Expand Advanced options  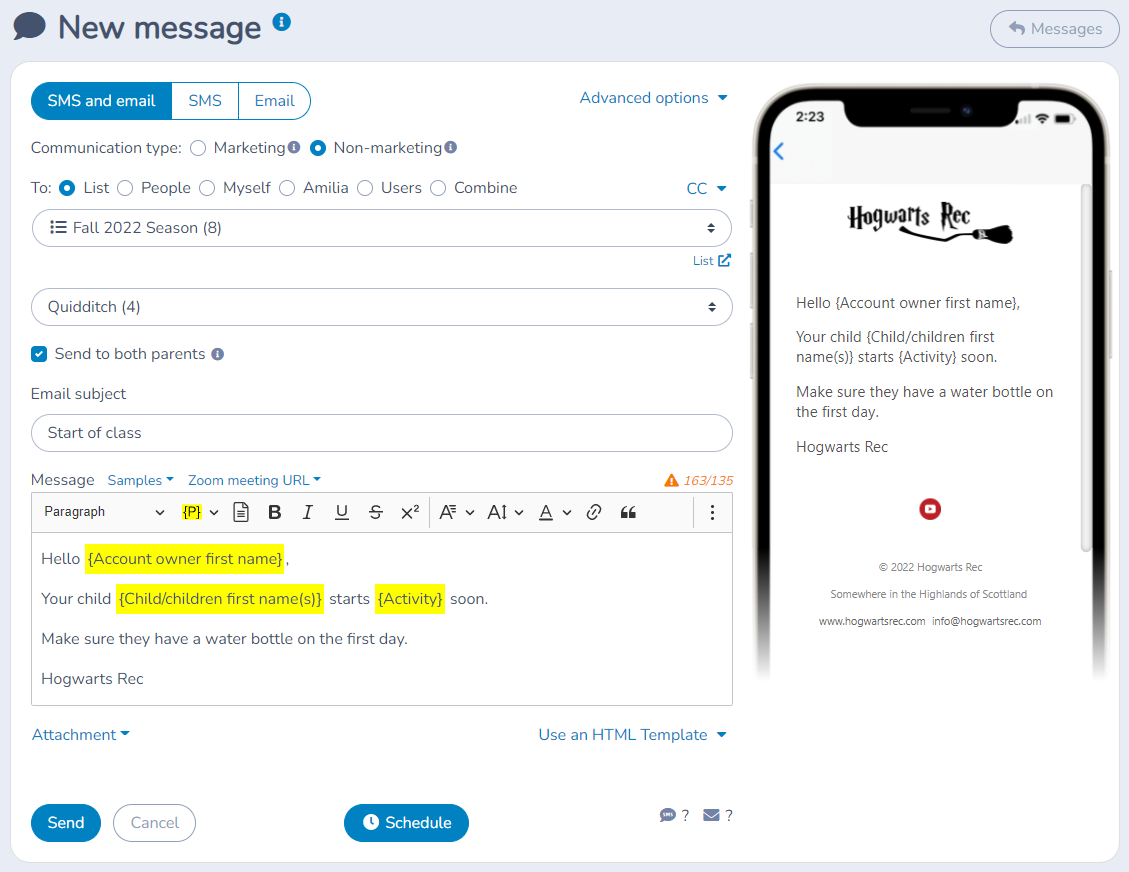[653, 98]
